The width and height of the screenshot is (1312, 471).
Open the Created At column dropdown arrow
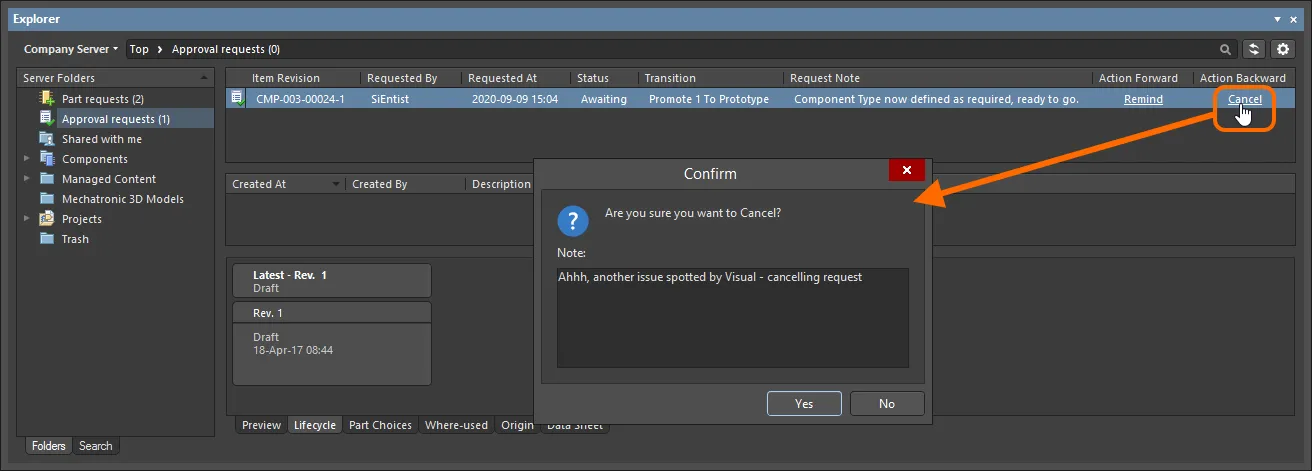pyautogui.click(x=335, y=184)
